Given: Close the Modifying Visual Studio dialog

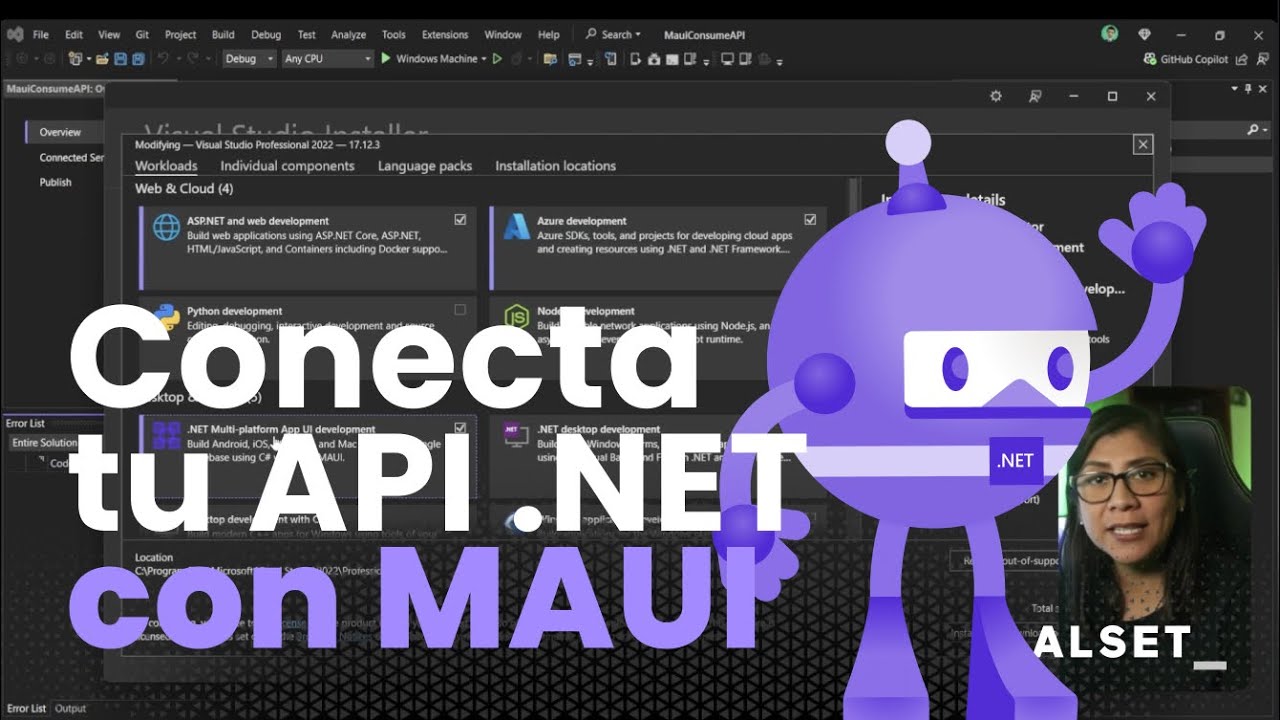Looking at the screenshot, I should 1143,145.
